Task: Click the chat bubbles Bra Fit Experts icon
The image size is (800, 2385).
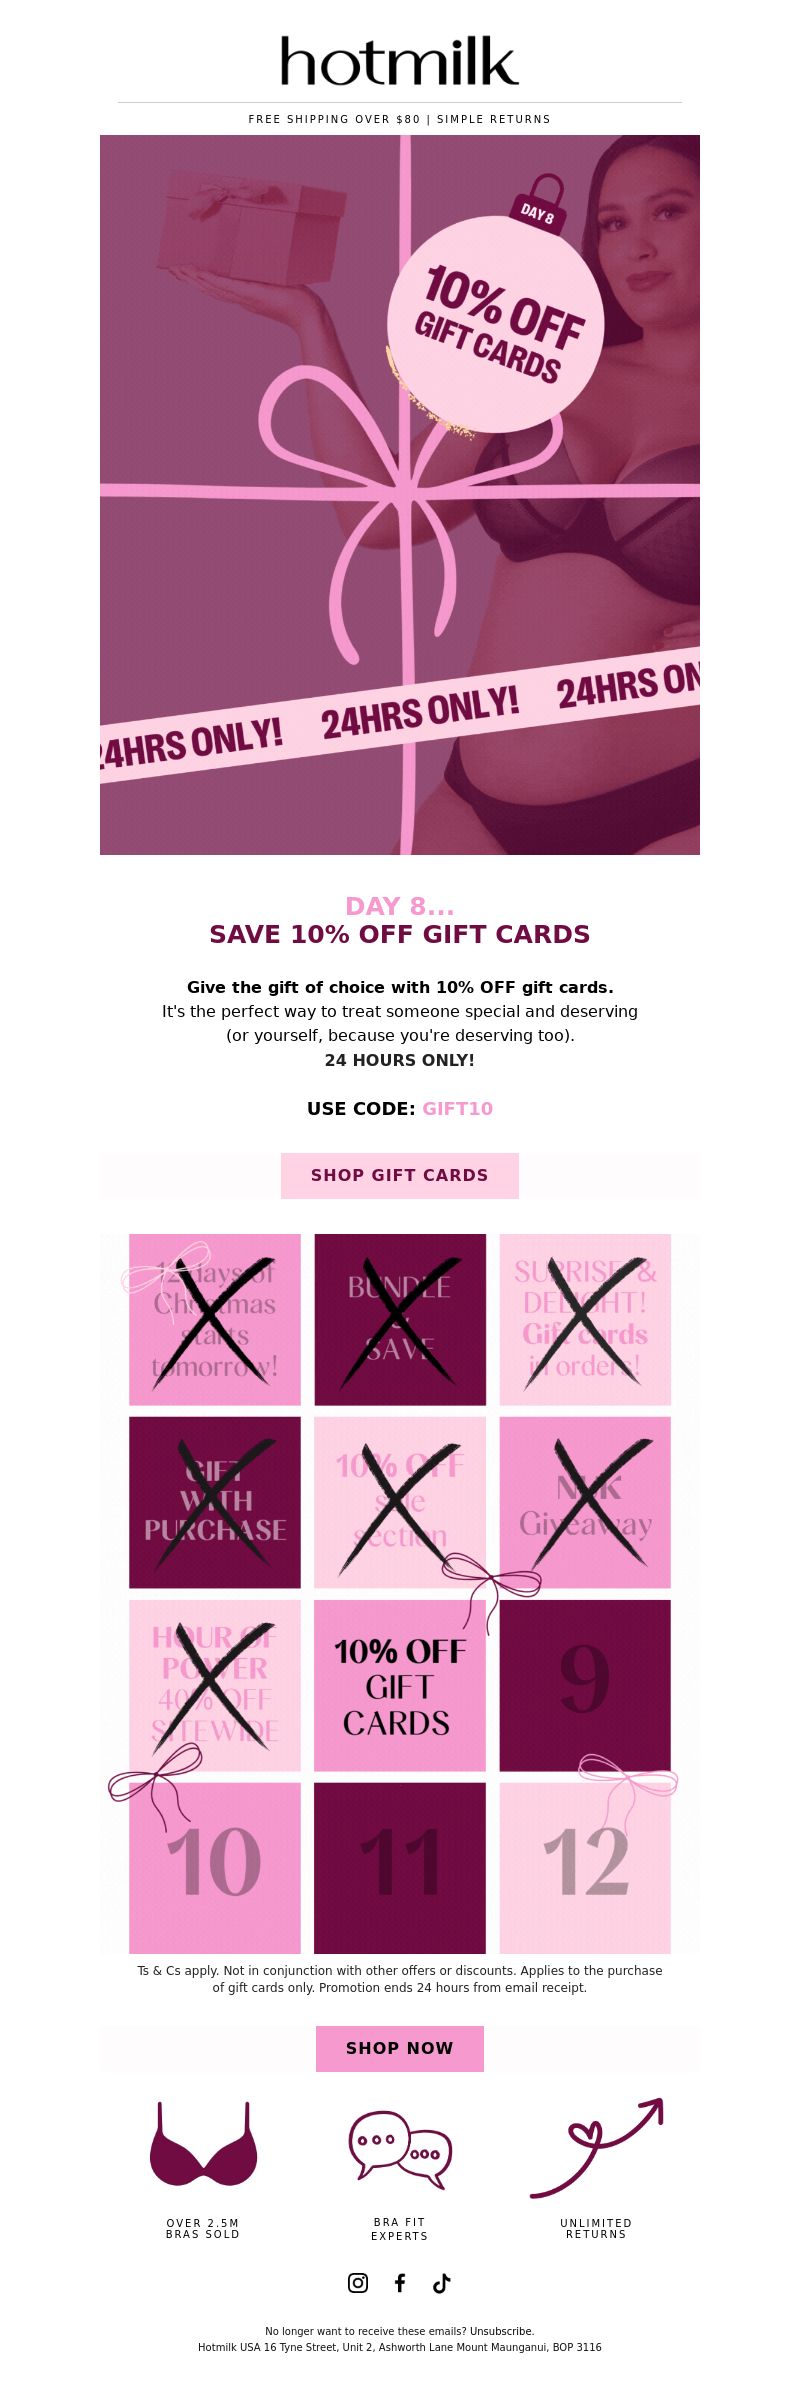Action: (400, 2145)
